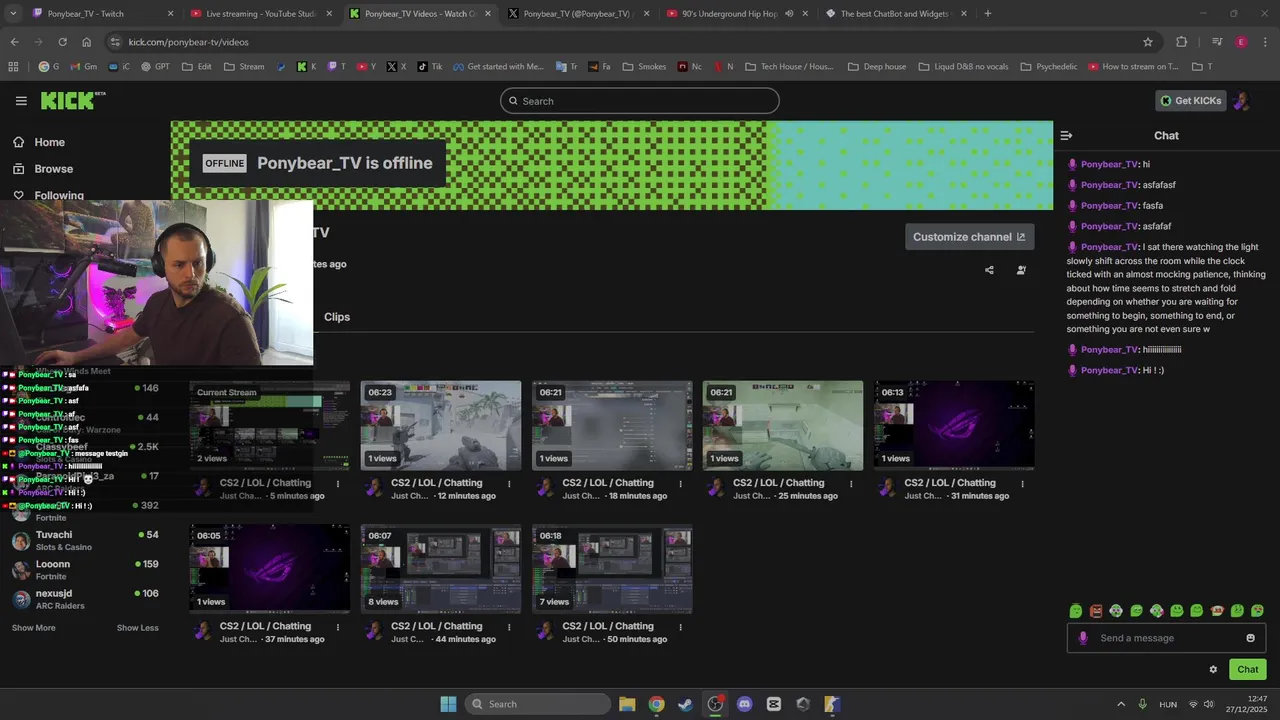Open Chrome from the taskbar
The image size is (1280, 720).
coord(656,704)
